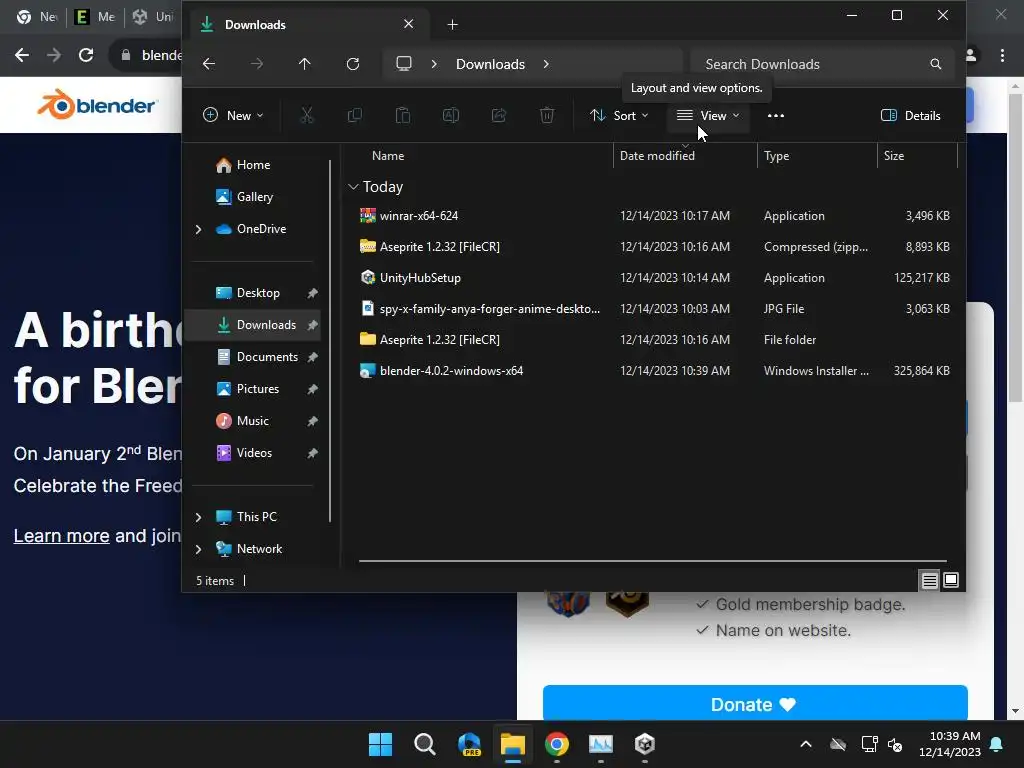Screen dimensions: 1024x768
Task: Select the Aseprite 1.2.32 File folder row
Action: 653,340
